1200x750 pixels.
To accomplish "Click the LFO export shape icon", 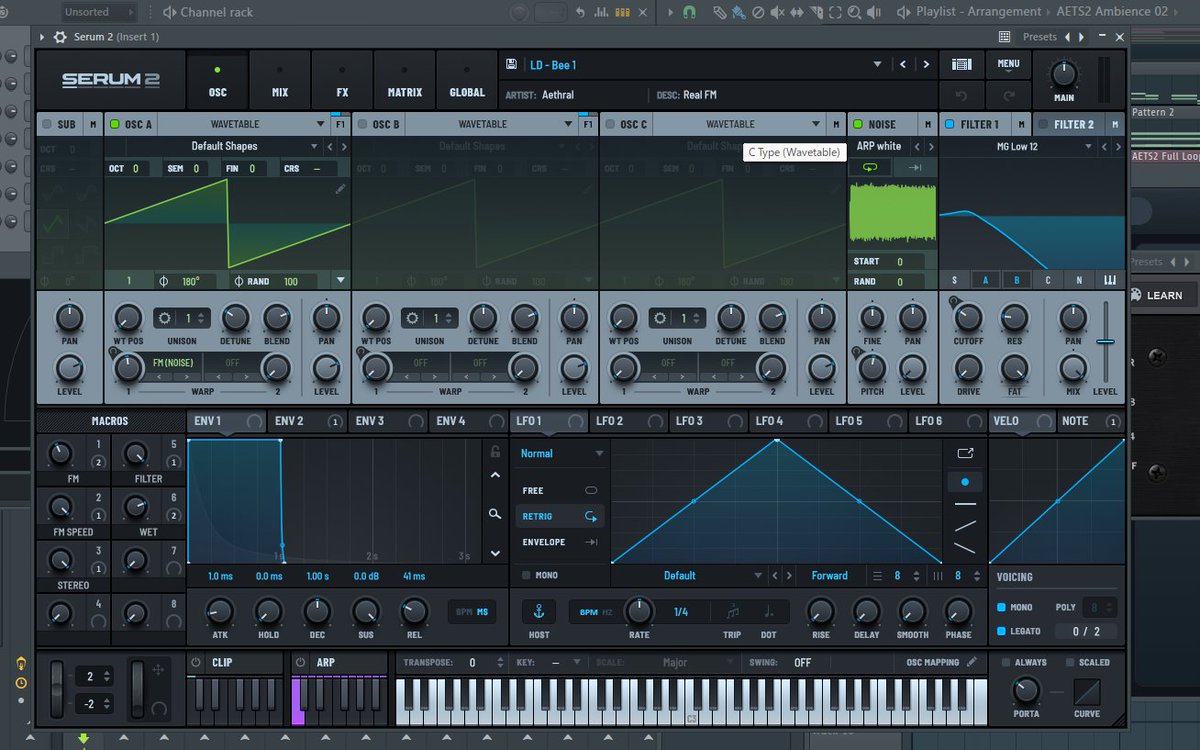I will pos(965,453).
